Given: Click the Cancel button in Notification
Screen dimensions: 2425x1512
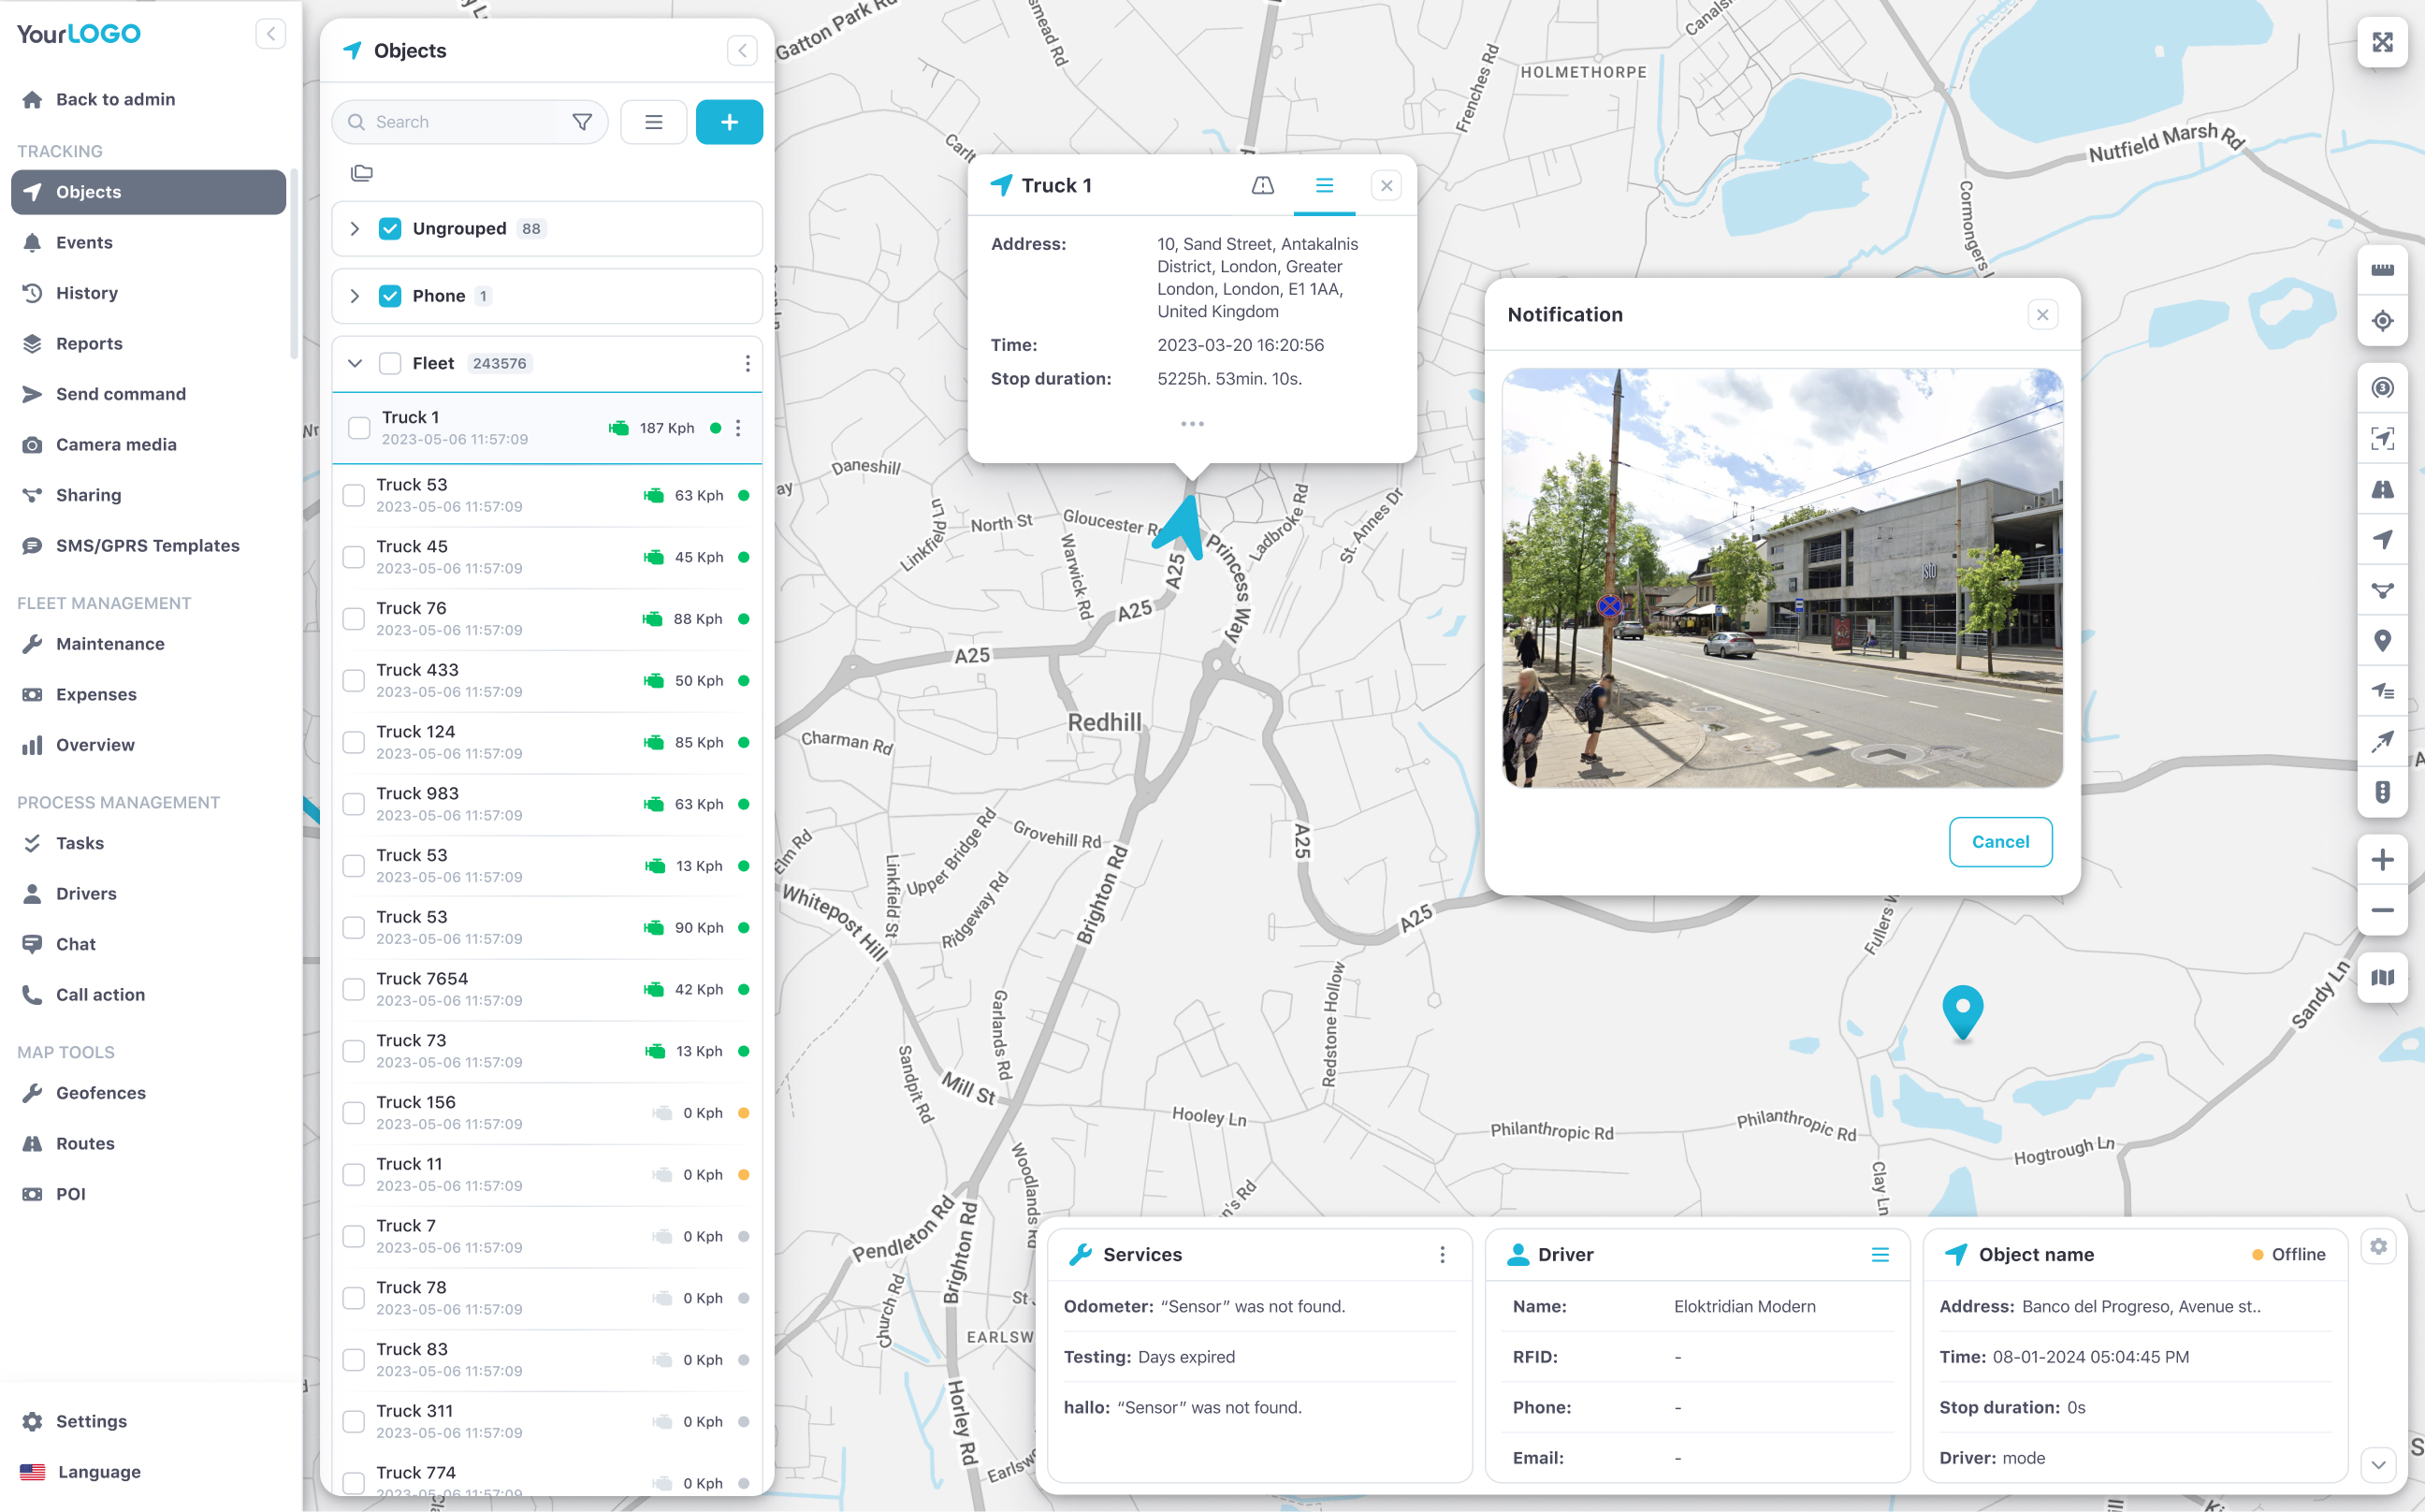Looking at the screenshot, I should tap(2000, 842).
